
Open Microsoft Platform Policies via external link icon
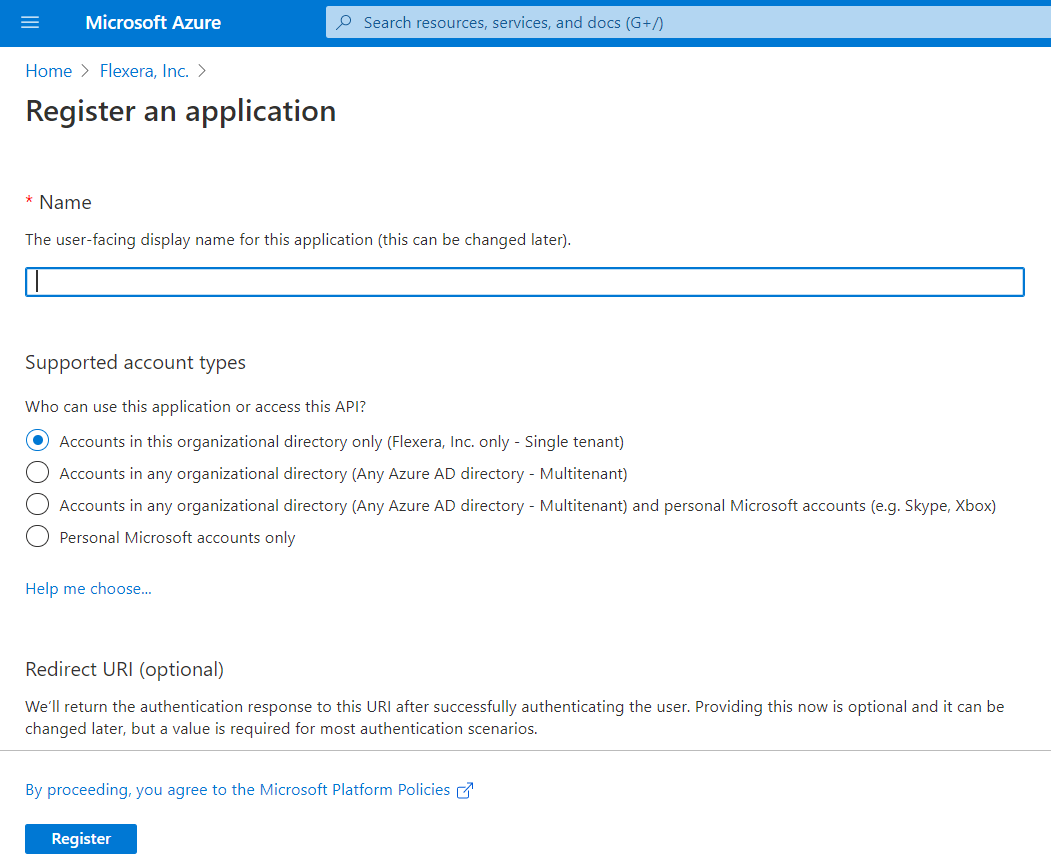(464, 790)
